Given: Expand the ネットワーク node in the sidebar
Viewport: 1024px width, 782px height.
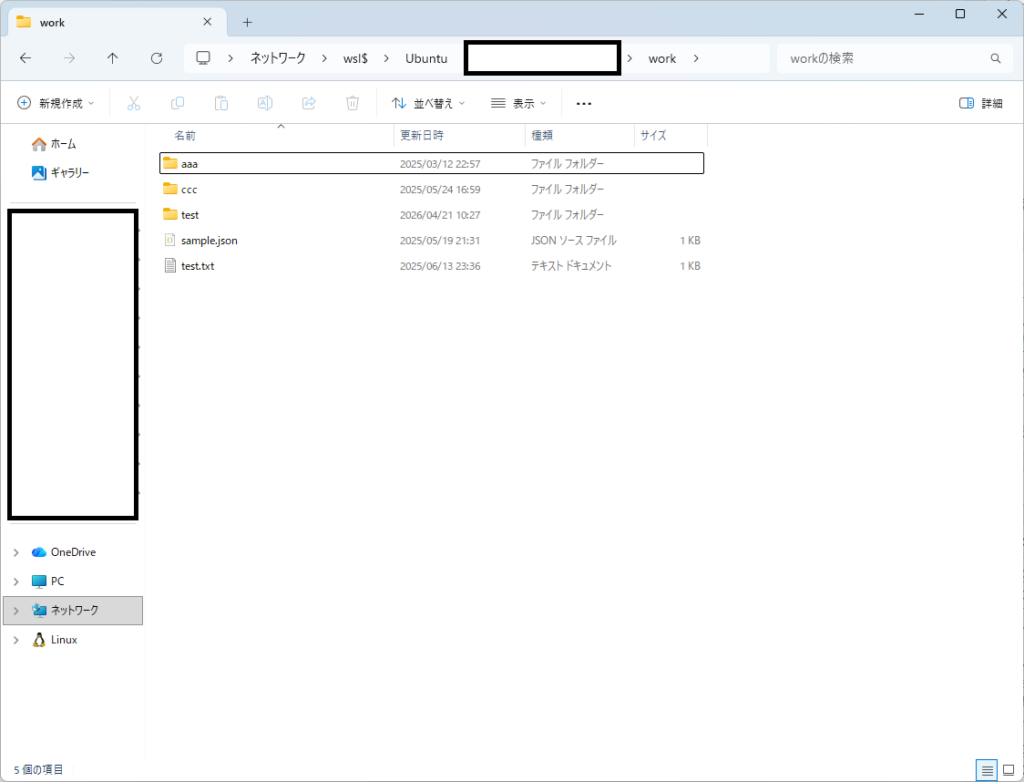Looking at the screenshot, I should tap(16, 610).
